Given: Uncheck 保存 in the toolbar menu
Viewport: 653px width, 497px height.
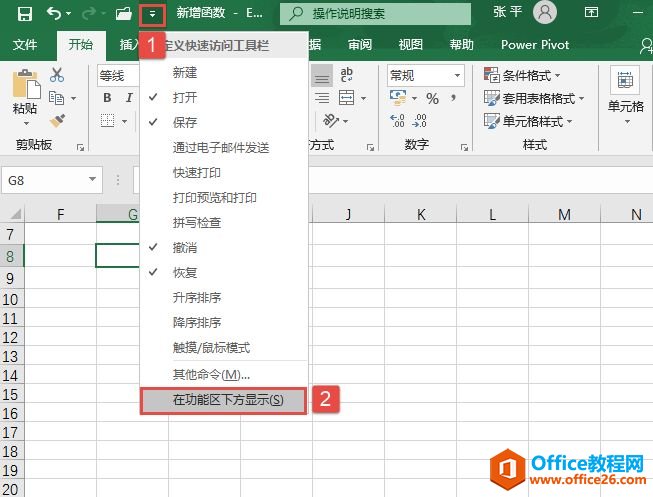Looking at the screenshot, I should tap(224, 122).
